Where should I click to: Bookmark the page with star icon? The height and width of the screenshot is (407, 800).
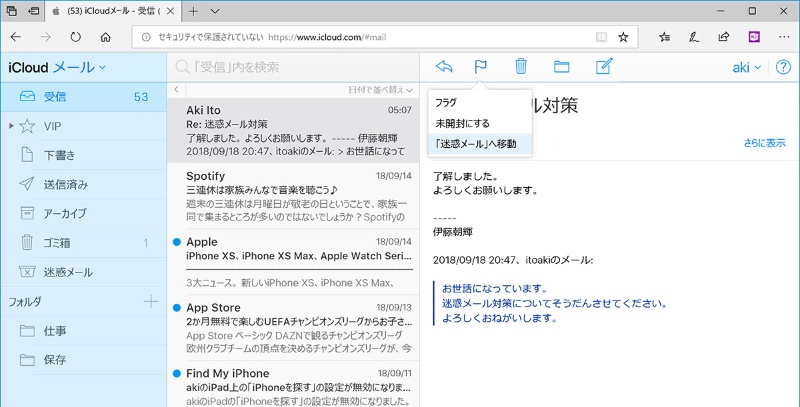pos(623,37)
